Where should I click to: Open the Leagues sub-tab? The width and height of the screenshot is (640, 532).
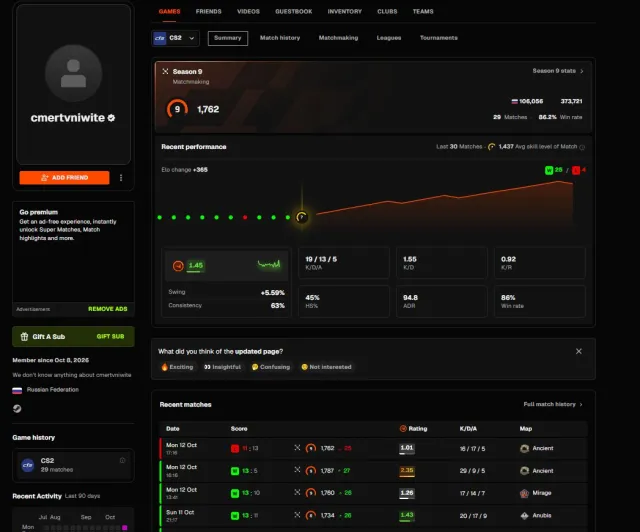pyautogui.click(x=389, y=38)
